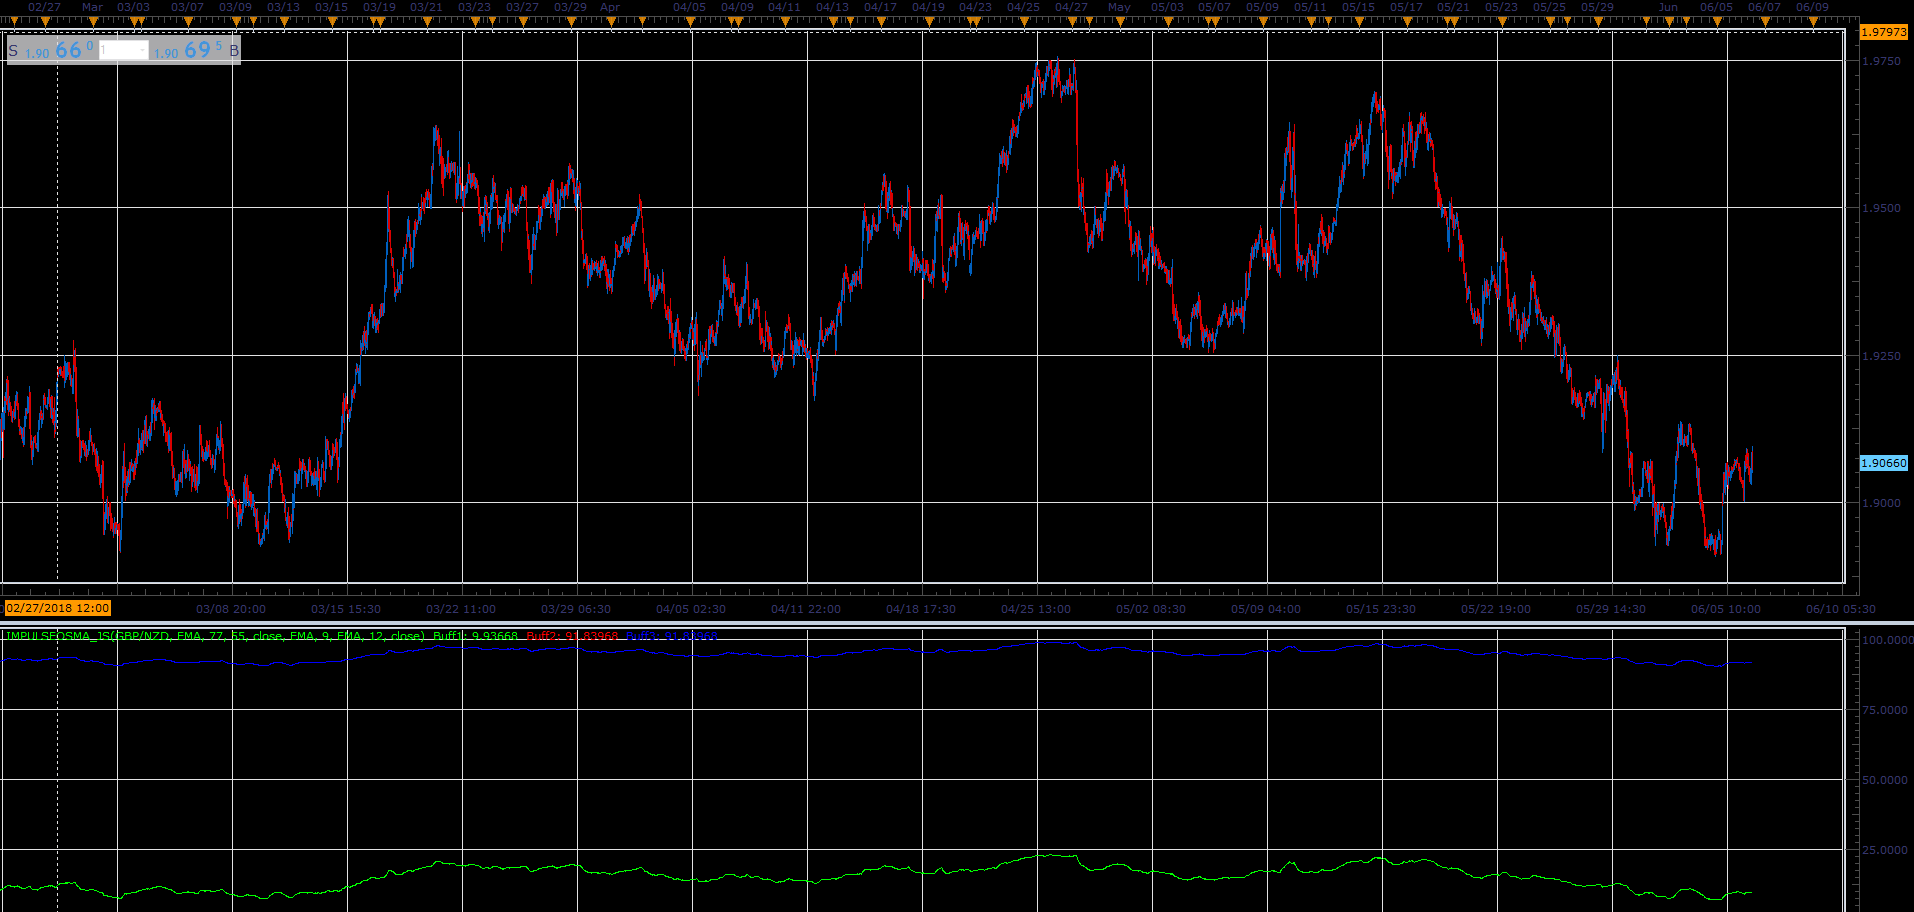Click the orange triangle marker under 03/07
The width and height of the screenshot is (1914, 912).
tap(188, 22)
